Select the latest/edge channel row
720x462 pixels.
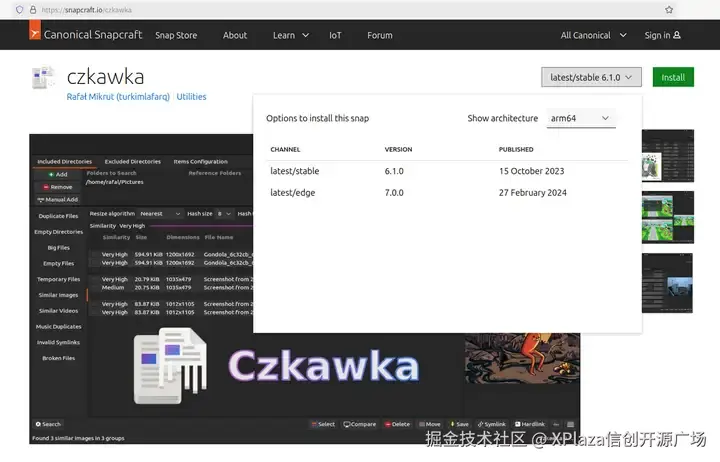[x=446, y=193]
